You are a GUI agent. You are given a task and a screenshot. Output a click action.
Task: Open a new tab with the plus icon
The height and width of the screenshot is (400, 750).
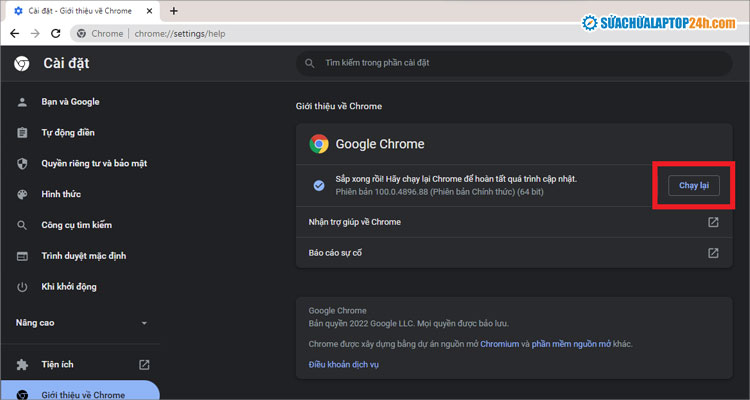pos(173,11)
